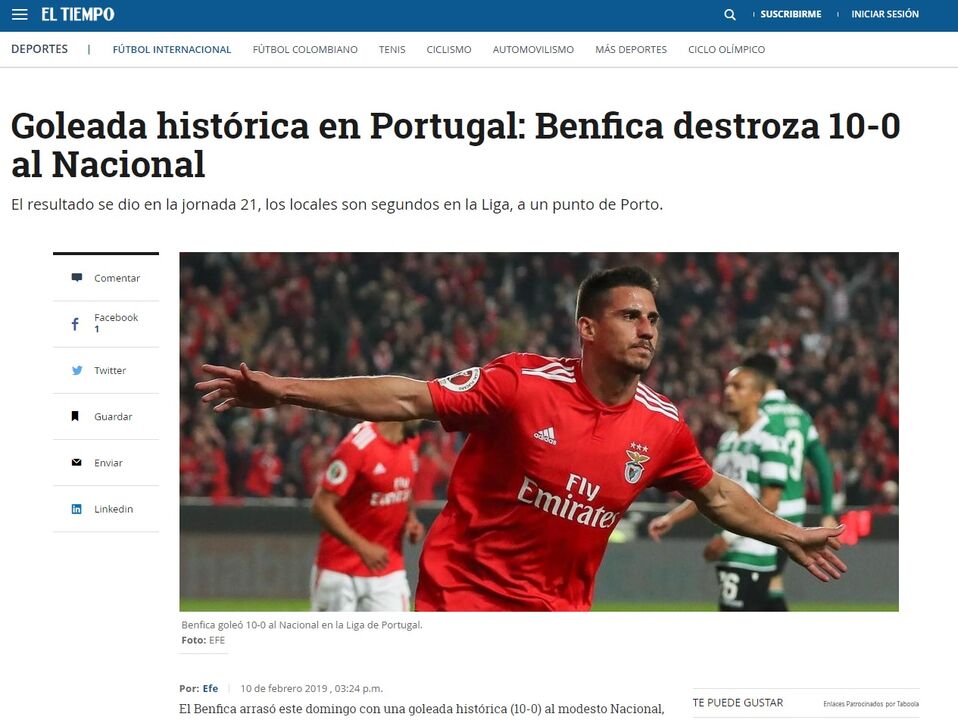Share via the Twitter bird icon
Viewport: 958px width, 720px height.
click(77, 370)
